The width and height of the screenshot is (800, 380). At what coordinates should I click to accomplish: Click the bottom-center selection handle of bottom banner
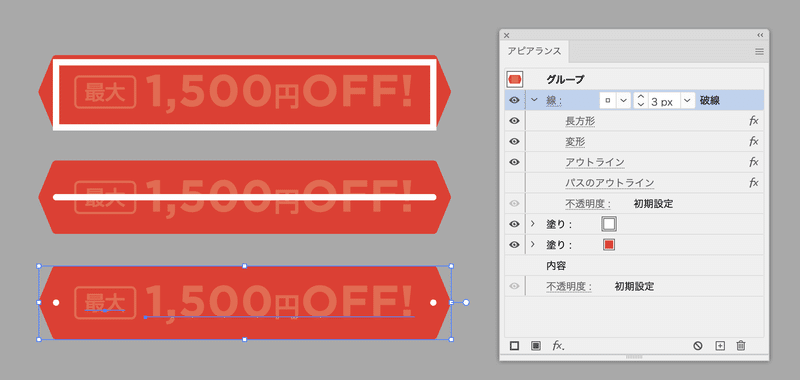(244, 339)
